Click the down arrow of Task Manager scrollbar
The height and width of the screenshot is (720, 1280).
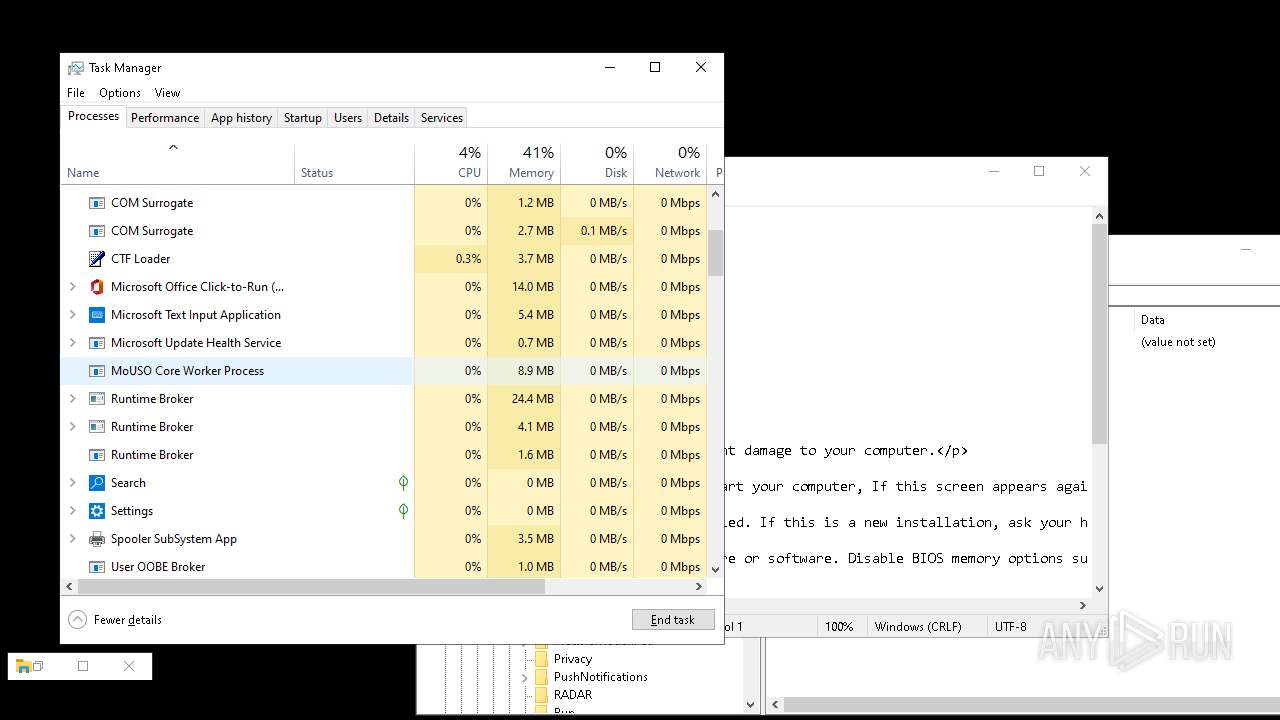click(x=715, y=569)
